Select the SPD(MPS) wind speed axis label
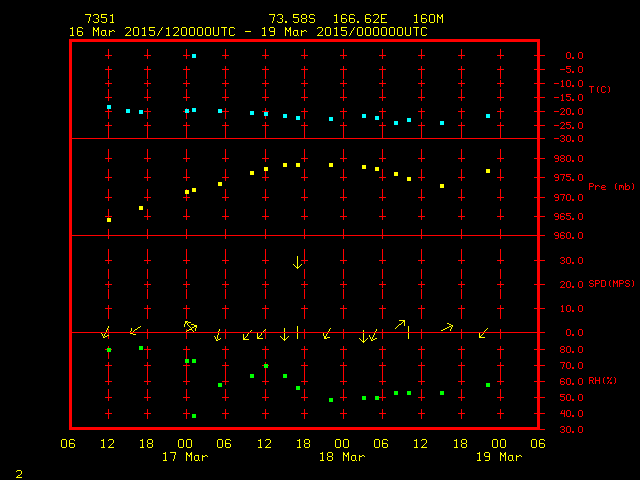The width and height of the screenshot is (640, 480). [x=611, y=284]
